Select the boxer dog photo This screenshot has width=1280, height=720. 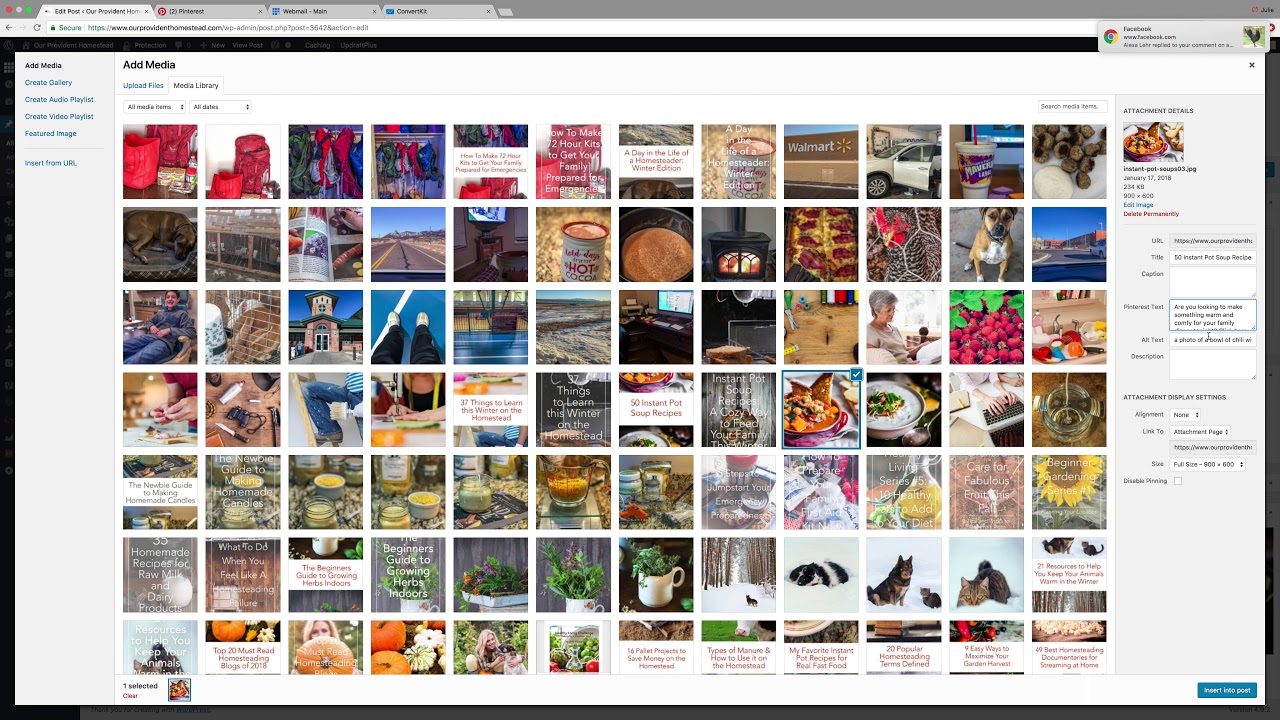click(986, 245)
